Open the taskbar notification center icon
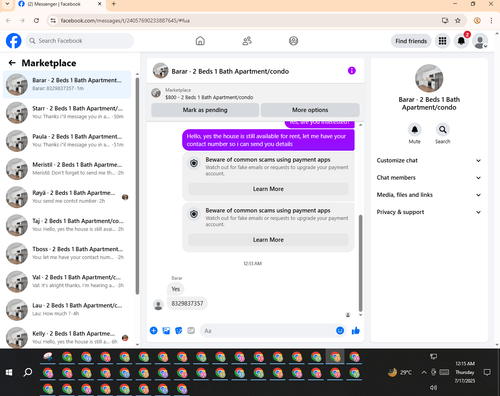The width and height of the screenshot is (500, 396). [x=487, y=372]
